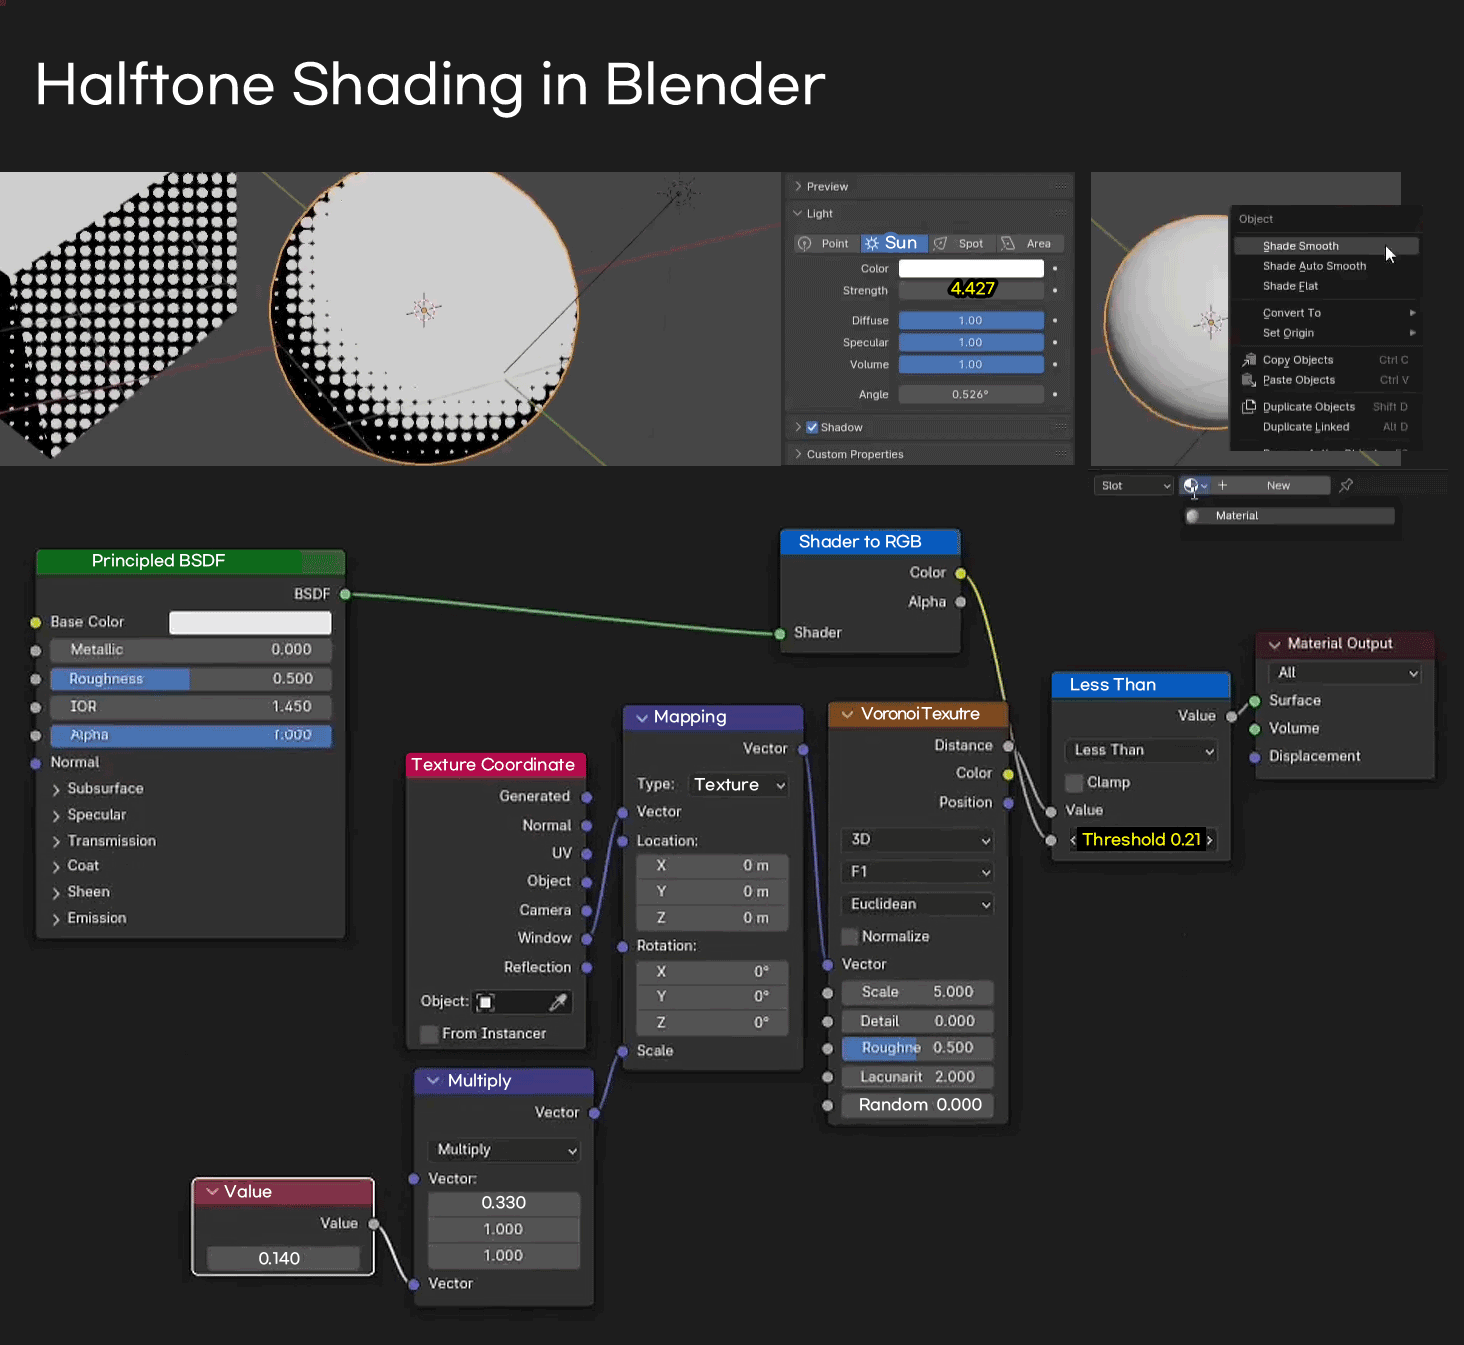1464x1345 pixels.
Task: Click the Preview panel drag grip
Action: pos(1060,187)
